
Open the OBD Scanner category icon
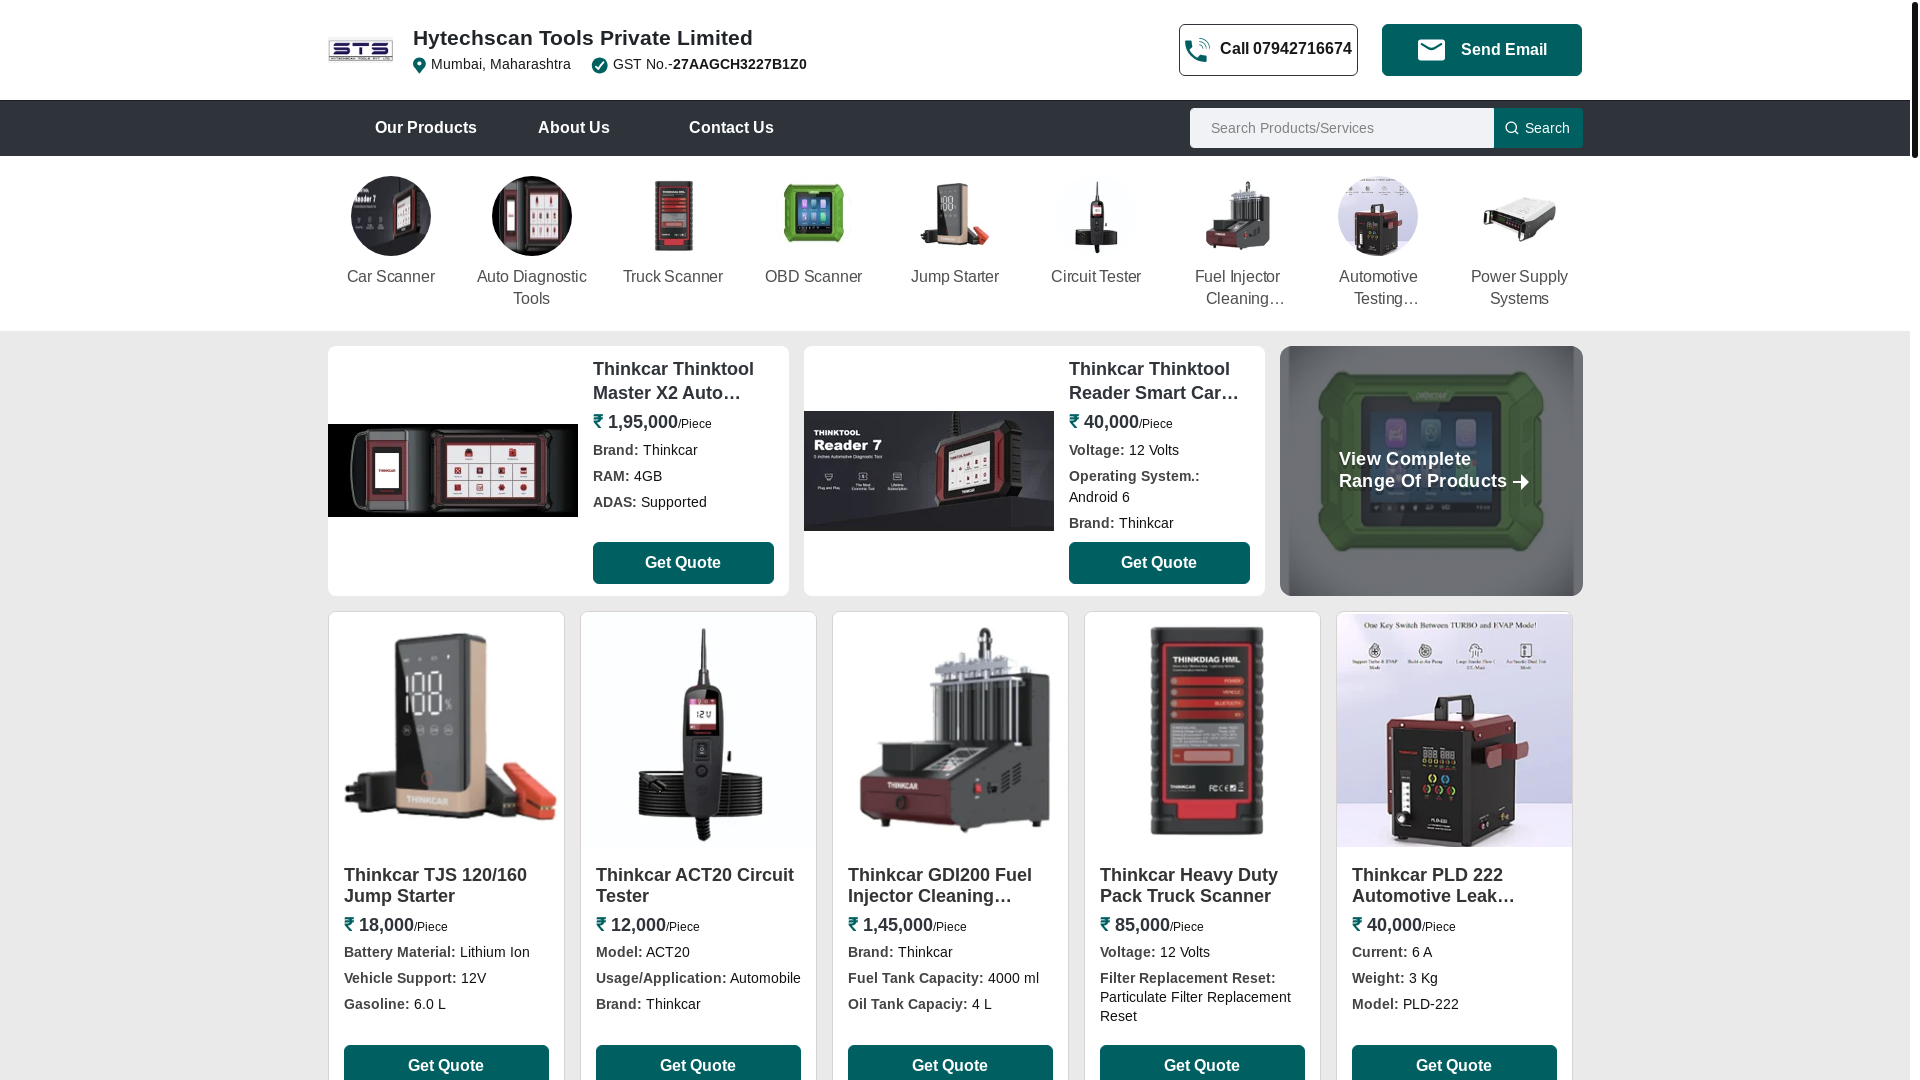pyautogui.click(x=814, y=216)
